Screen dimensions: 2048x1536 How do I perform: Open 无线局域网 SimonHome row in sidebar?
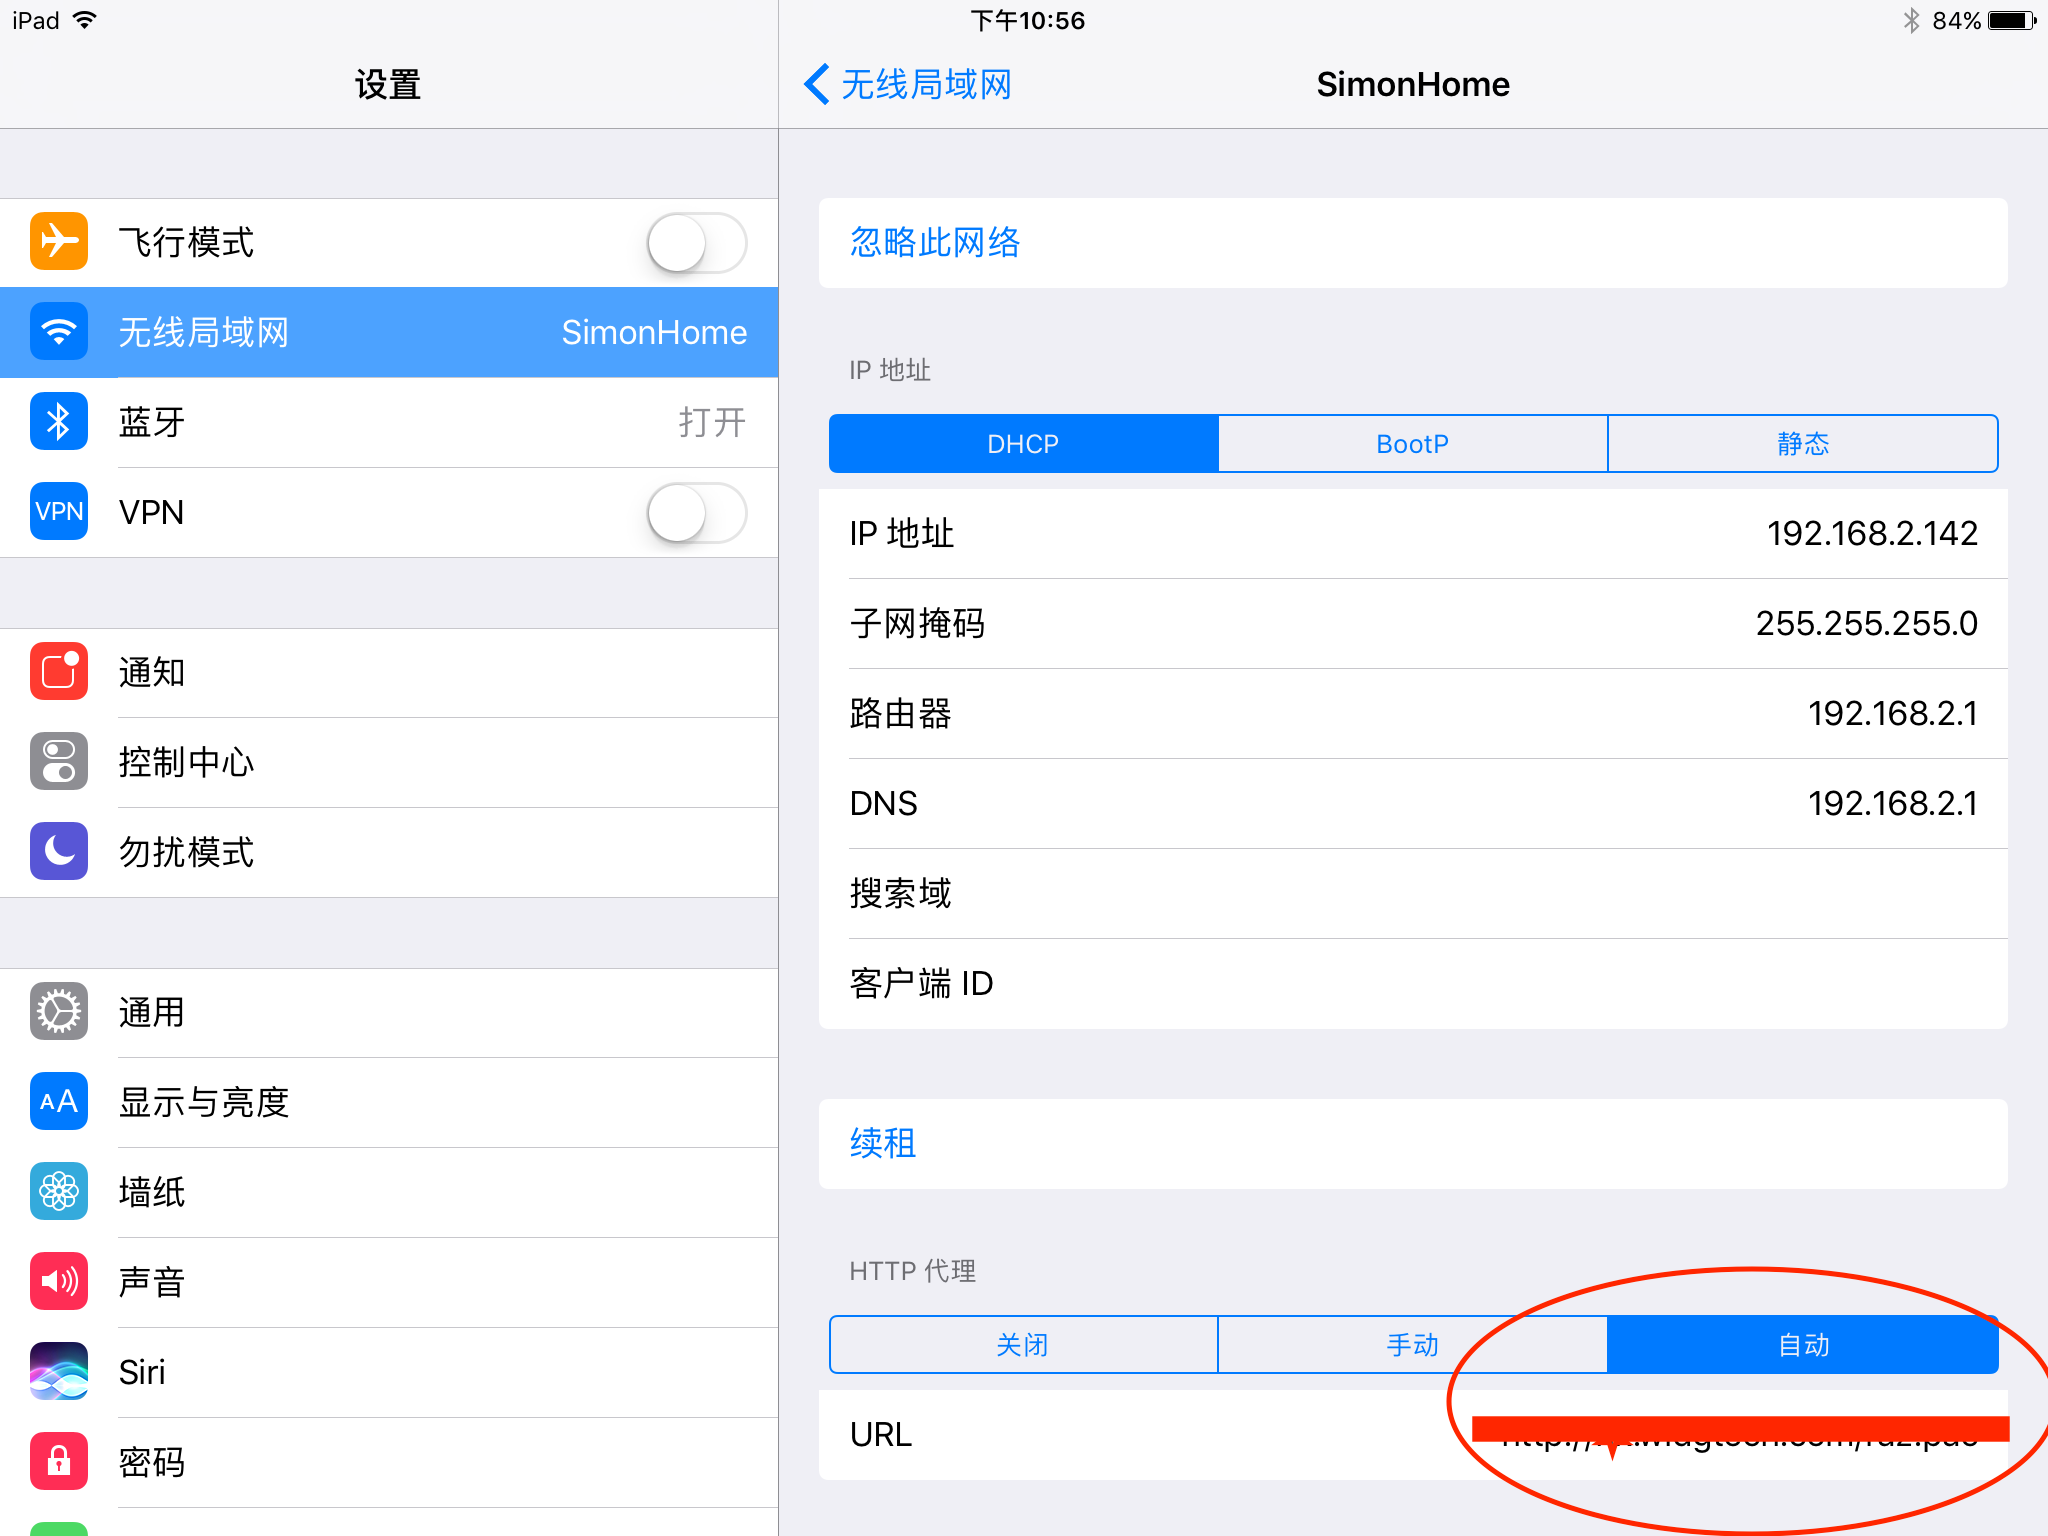point(389,332)
